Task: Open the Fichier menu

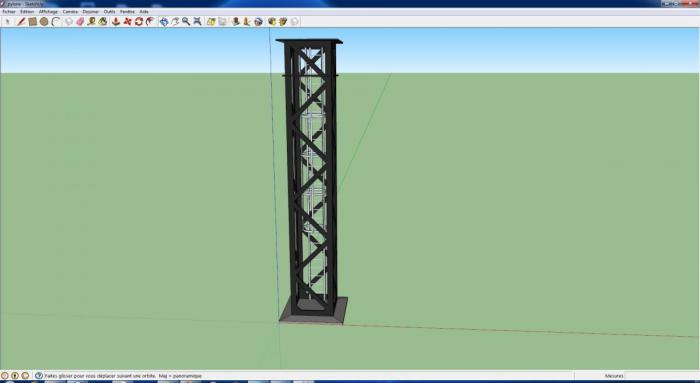Action: click(x=9, y=12)
